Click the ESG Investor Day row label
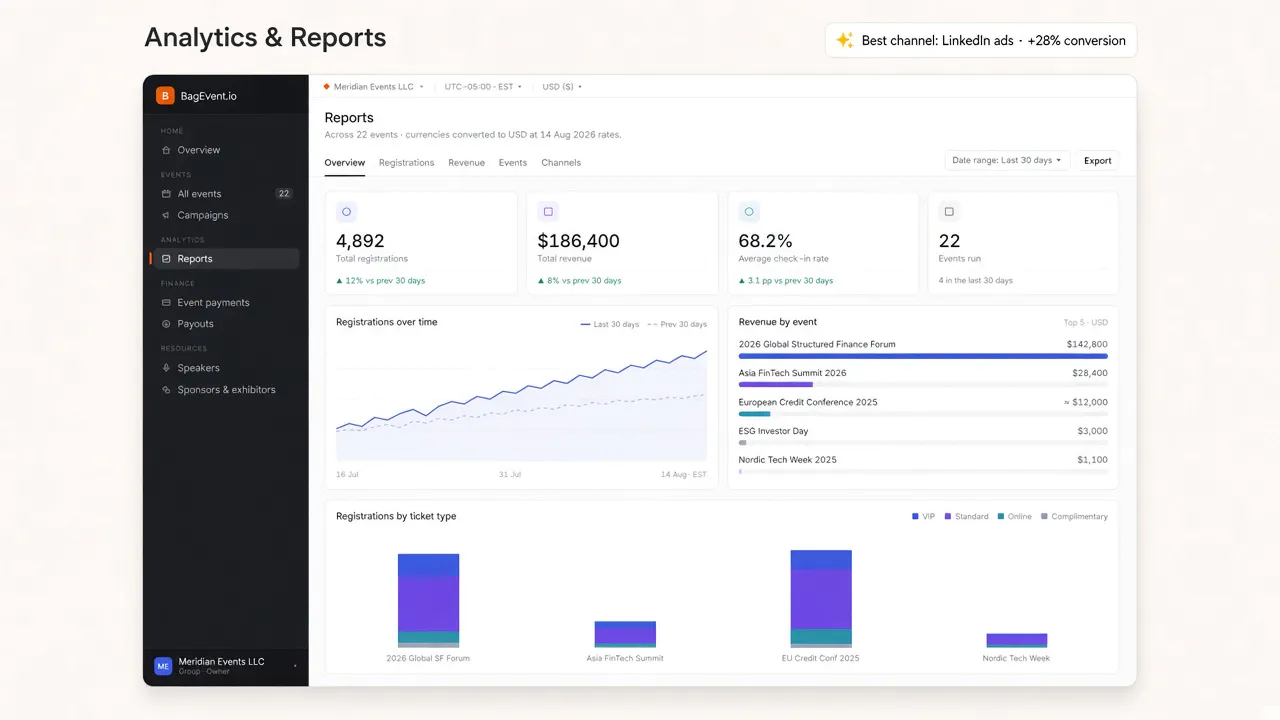This screenshot has height=720, width=1280. tap(773, 431)
